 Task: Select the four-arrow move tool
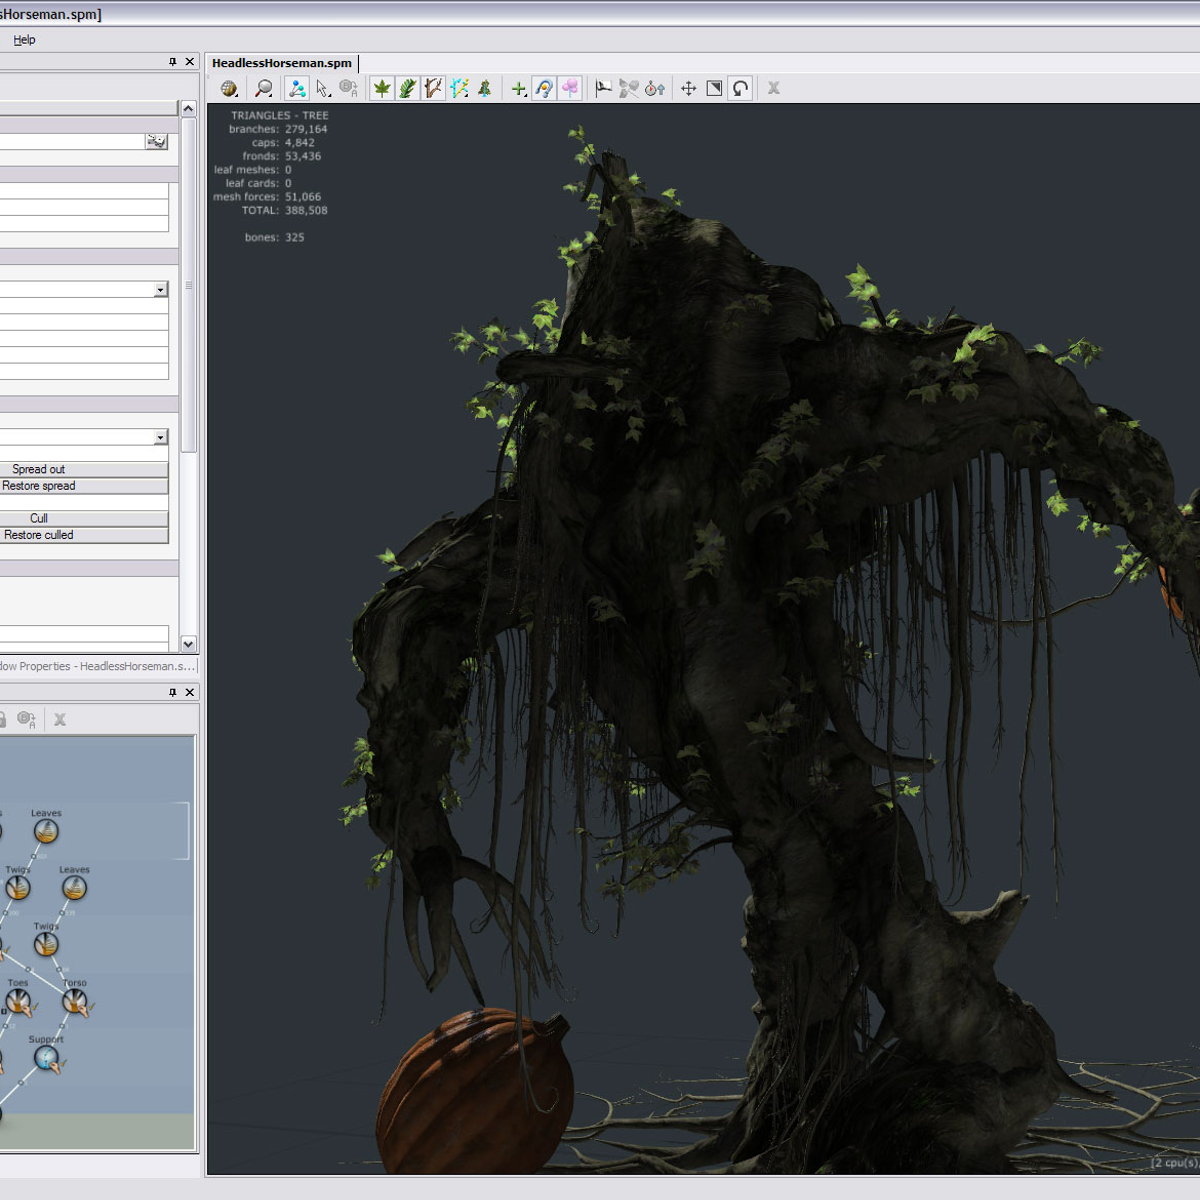(689, 88)
